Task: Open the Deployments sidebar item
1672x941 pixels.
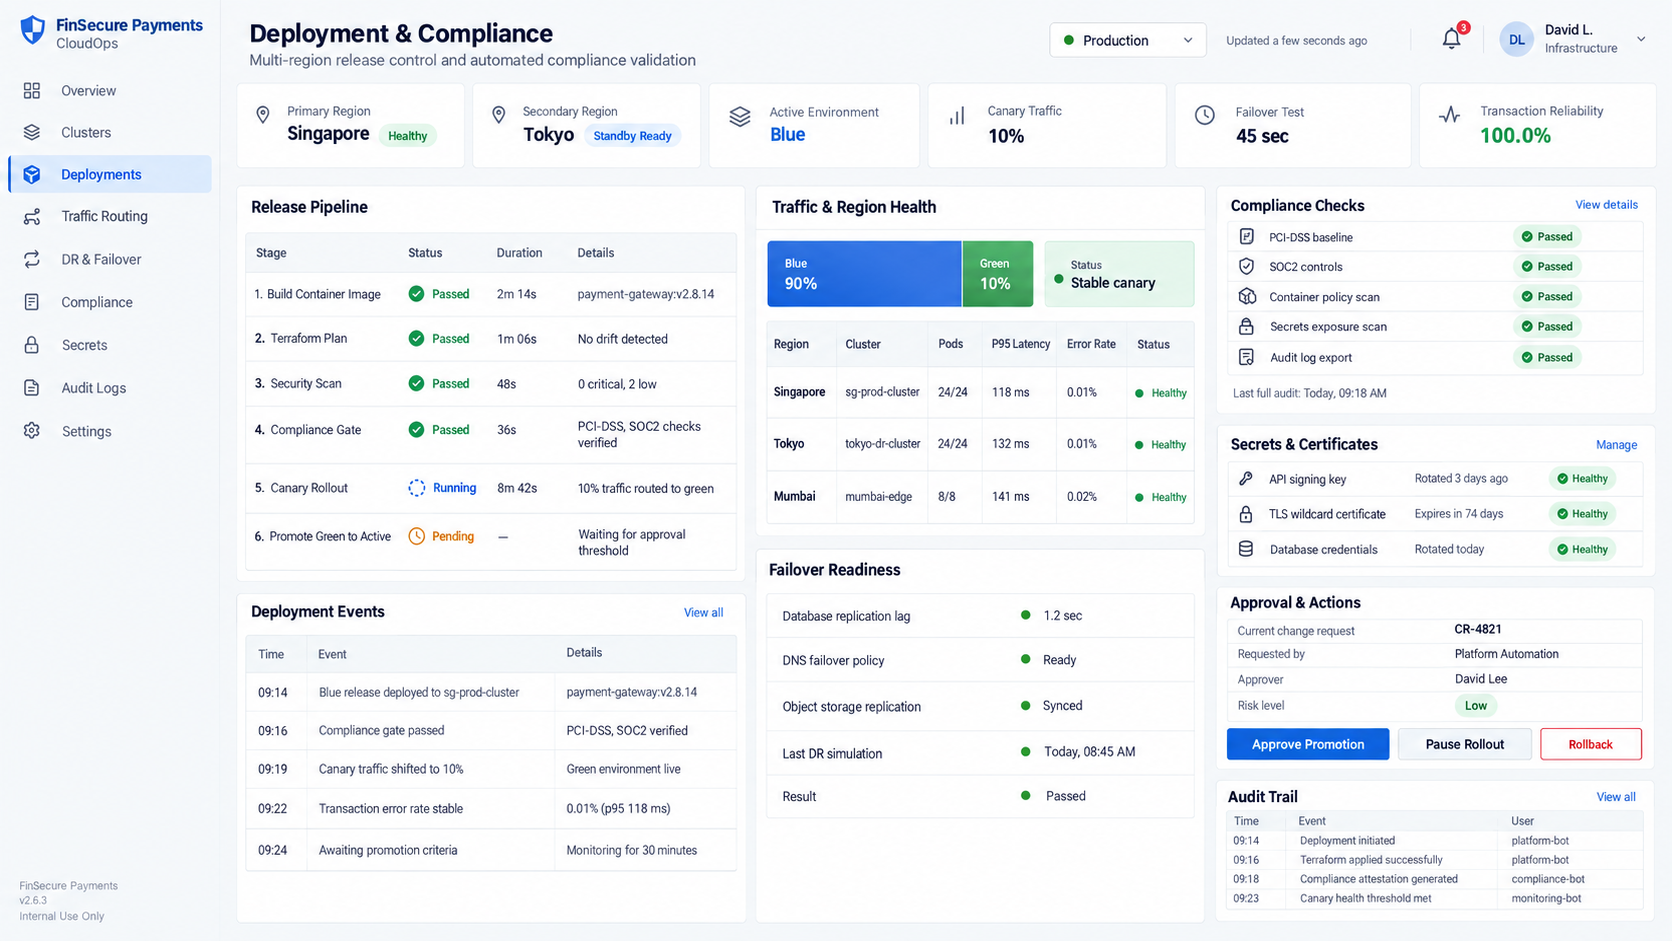Action: coord(110,174)
